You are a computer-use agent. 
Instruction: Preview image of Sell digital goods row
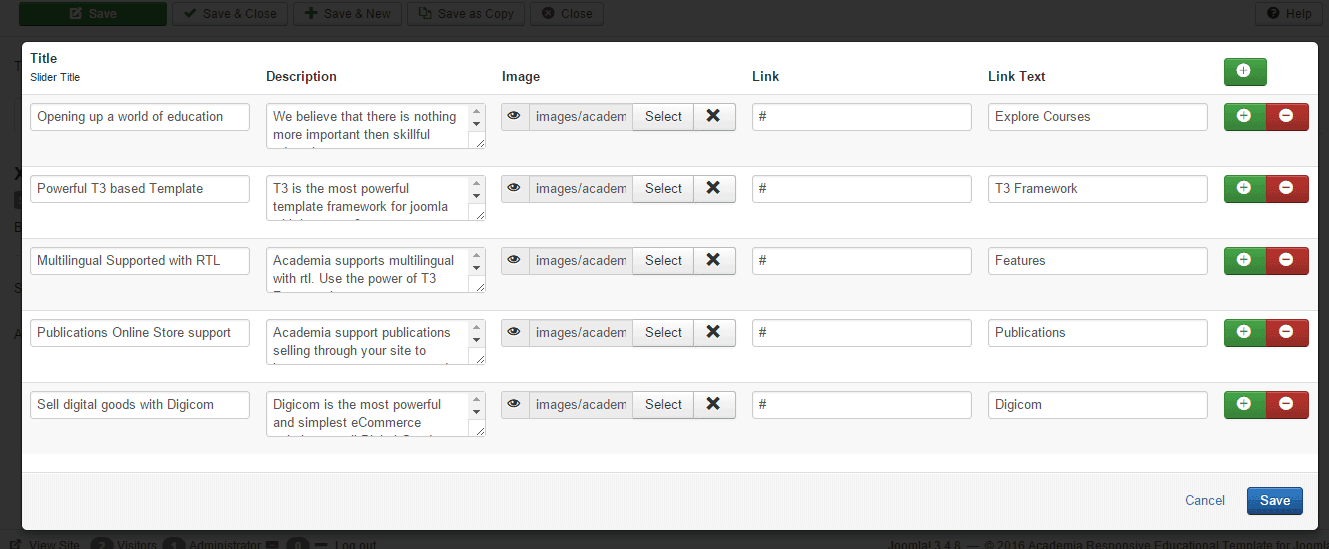pyautogui.click(x=514, y=404)
